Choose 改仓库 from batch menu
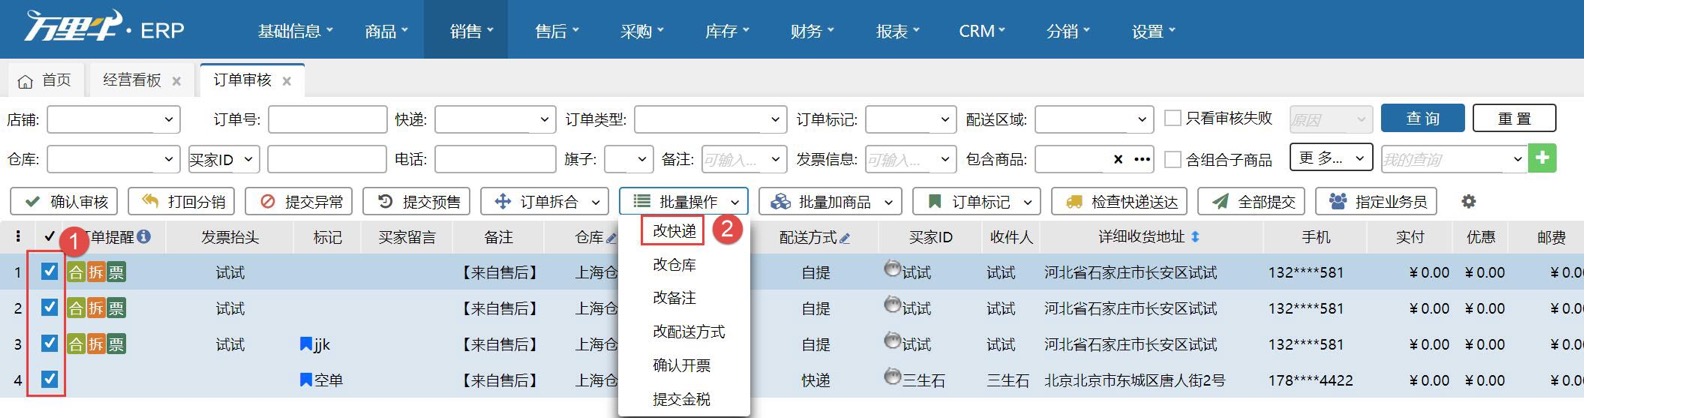This screenshot has width=1691, height=418. click(674, 265)
